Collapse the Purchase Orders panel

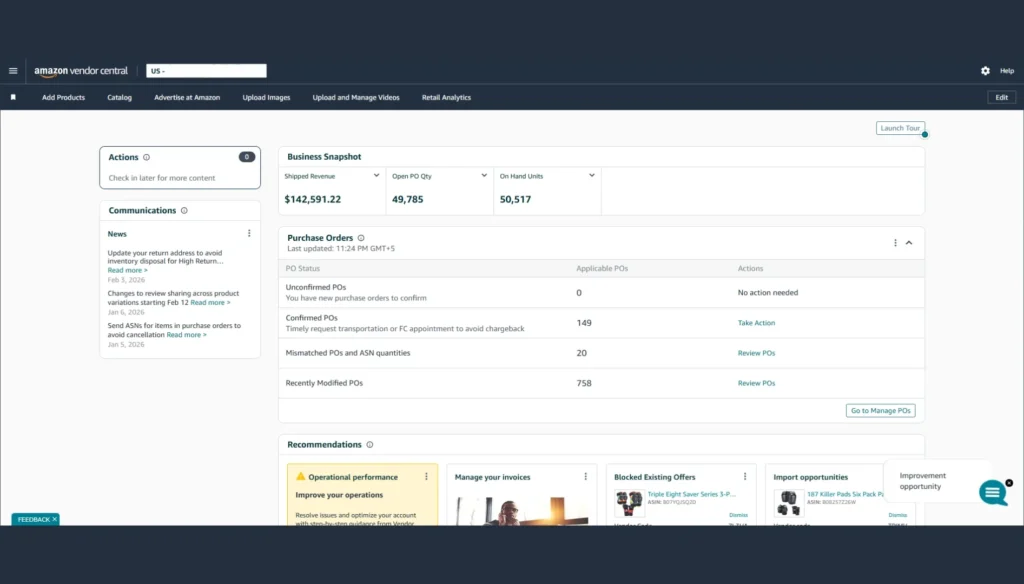point(909,243)
